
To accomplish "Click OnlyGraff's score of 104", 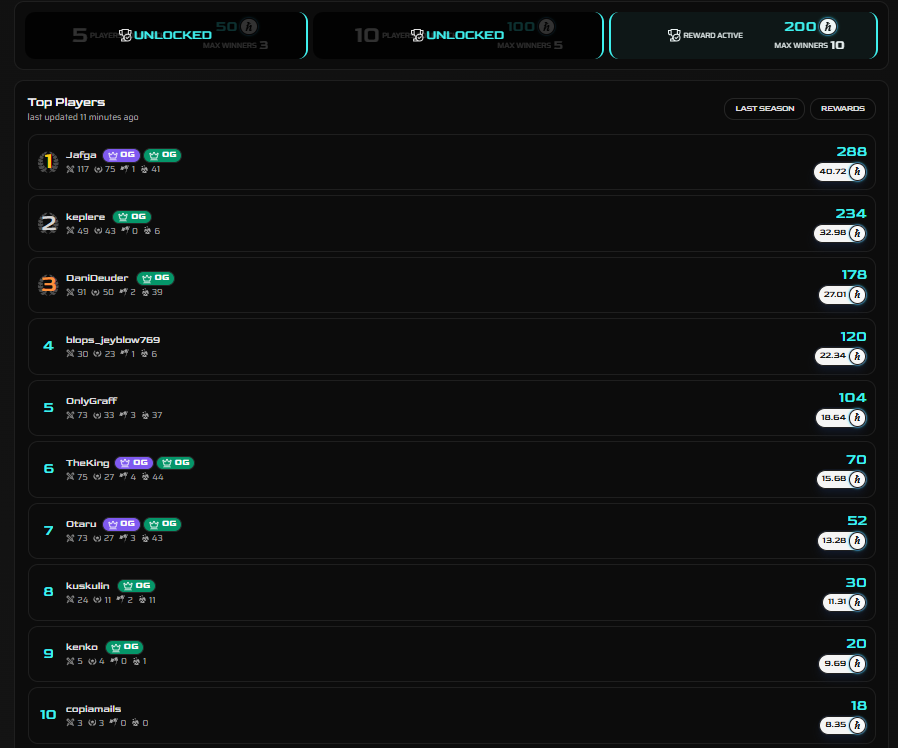I will coord(852,398).
